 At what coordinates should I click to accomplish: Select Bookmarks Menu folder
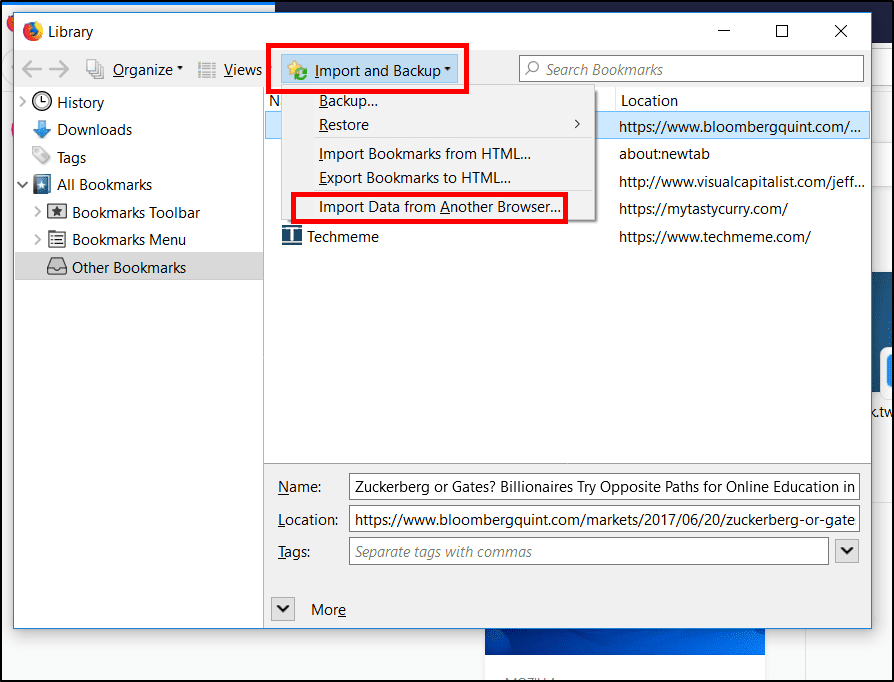point(129,240)
